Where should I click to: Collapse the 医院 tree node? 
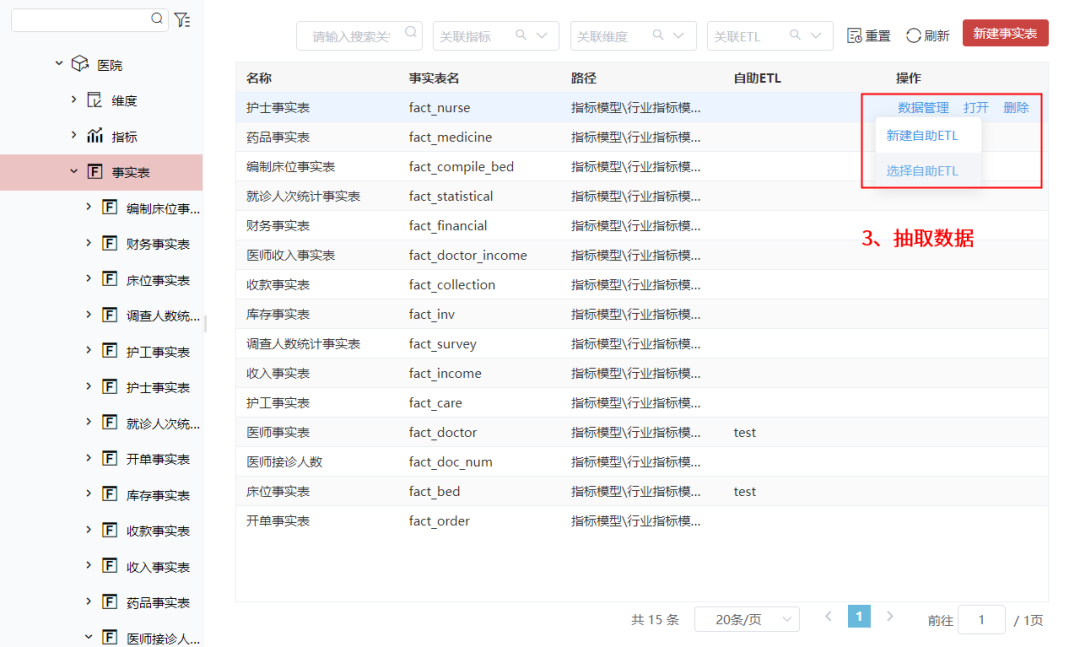pos(59,63)
